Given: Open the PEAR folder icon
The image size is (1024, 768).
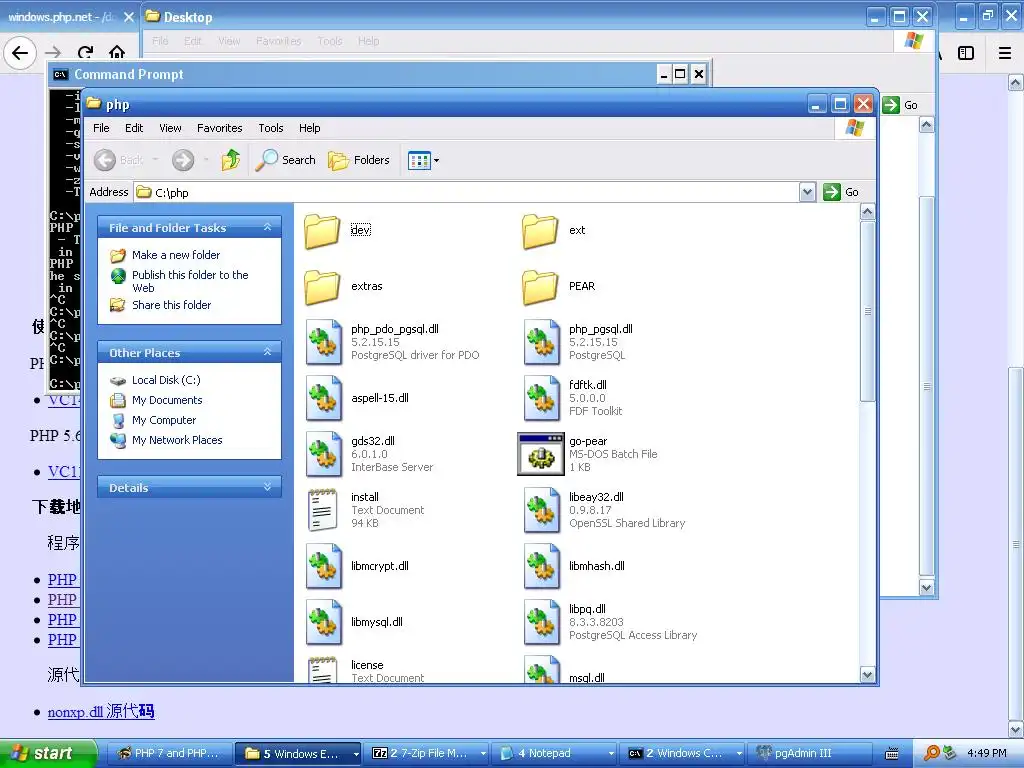Looking at the screenshot, I should (540, 287).
